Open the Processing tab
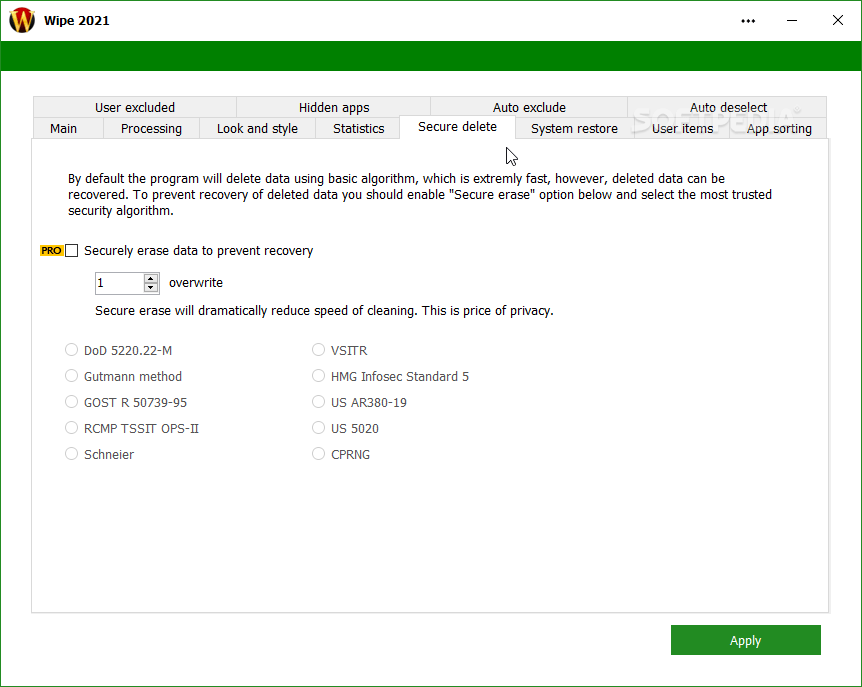Image resolution: width=862 pixels, height=687 pixels. click(x=151, y=128)
